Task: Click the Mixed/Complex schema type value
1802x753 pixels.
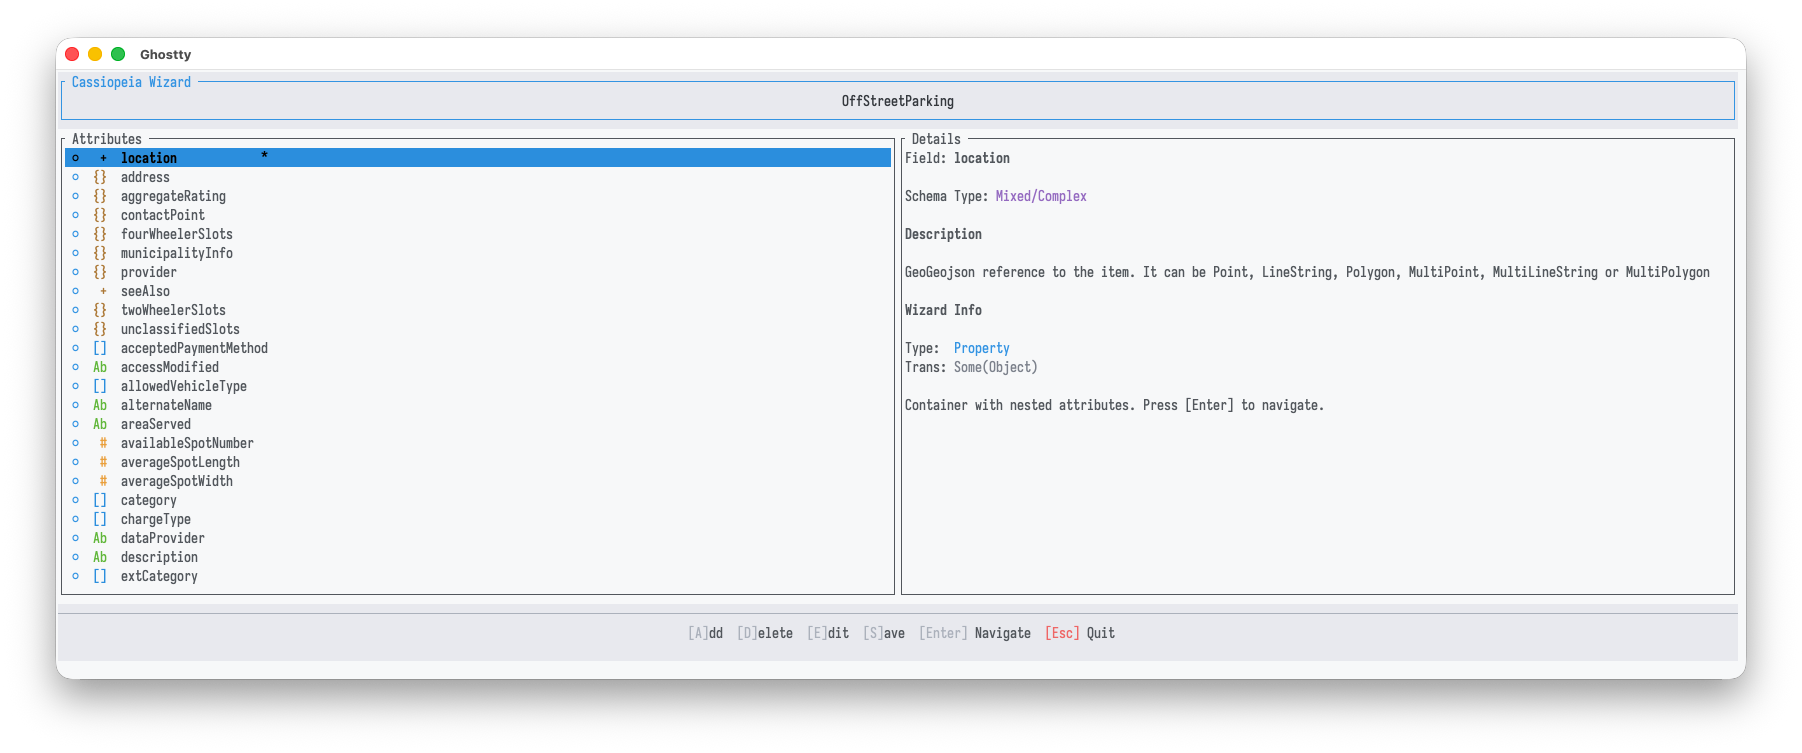Action: pos(1041,196)
